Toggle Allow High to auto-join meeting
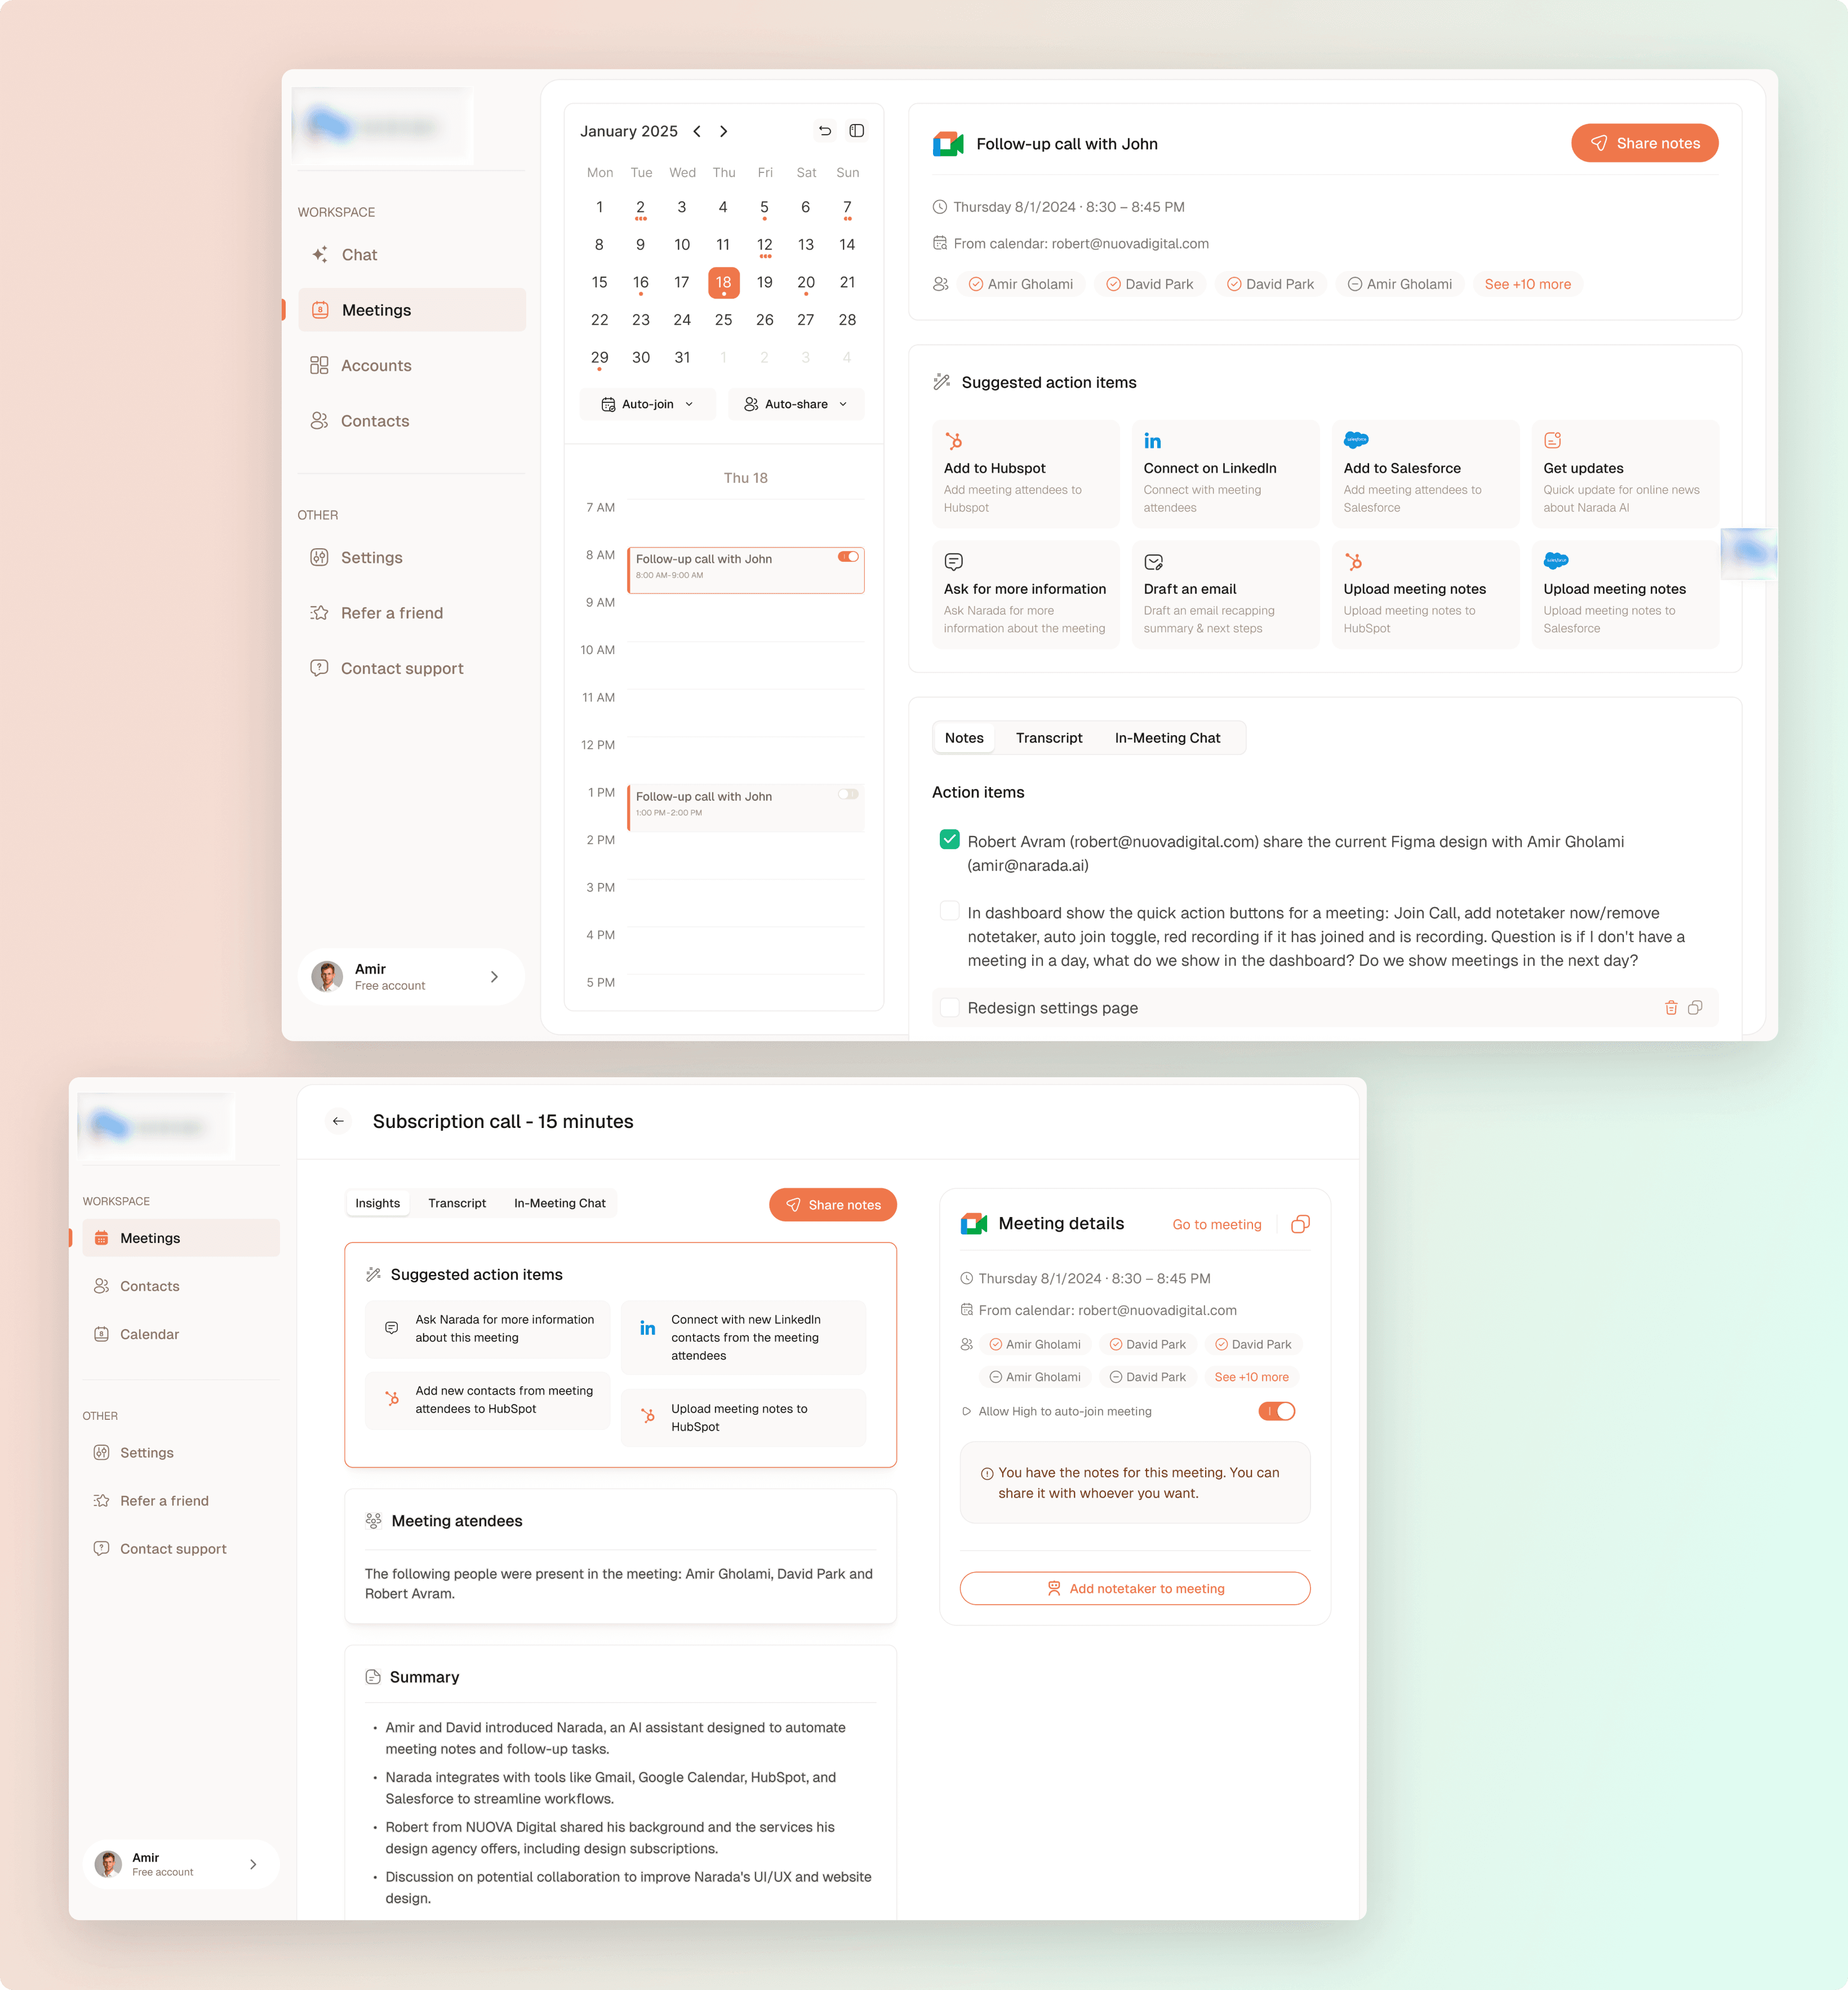Image resolution: width=1848 pixels, height=1990 pixels. click(1277, 1411)
